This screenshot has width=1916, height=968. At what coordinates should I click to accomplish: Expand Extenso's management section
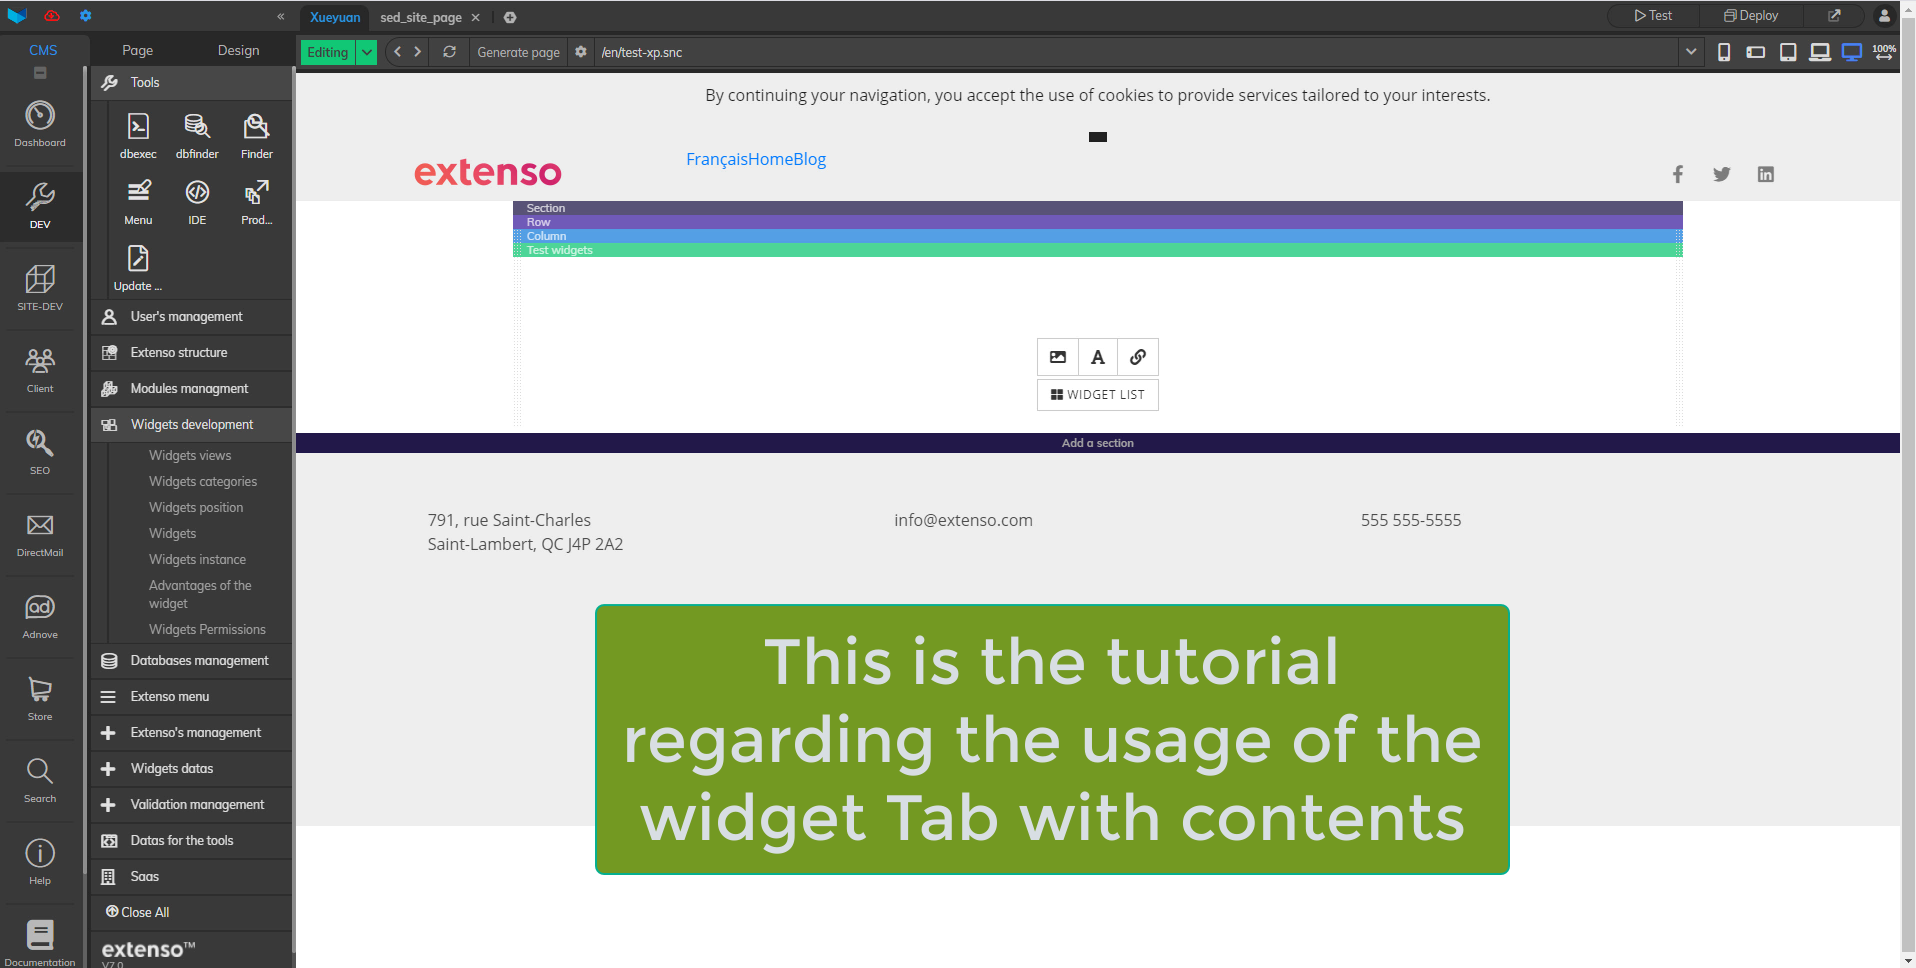coord(192,733)
